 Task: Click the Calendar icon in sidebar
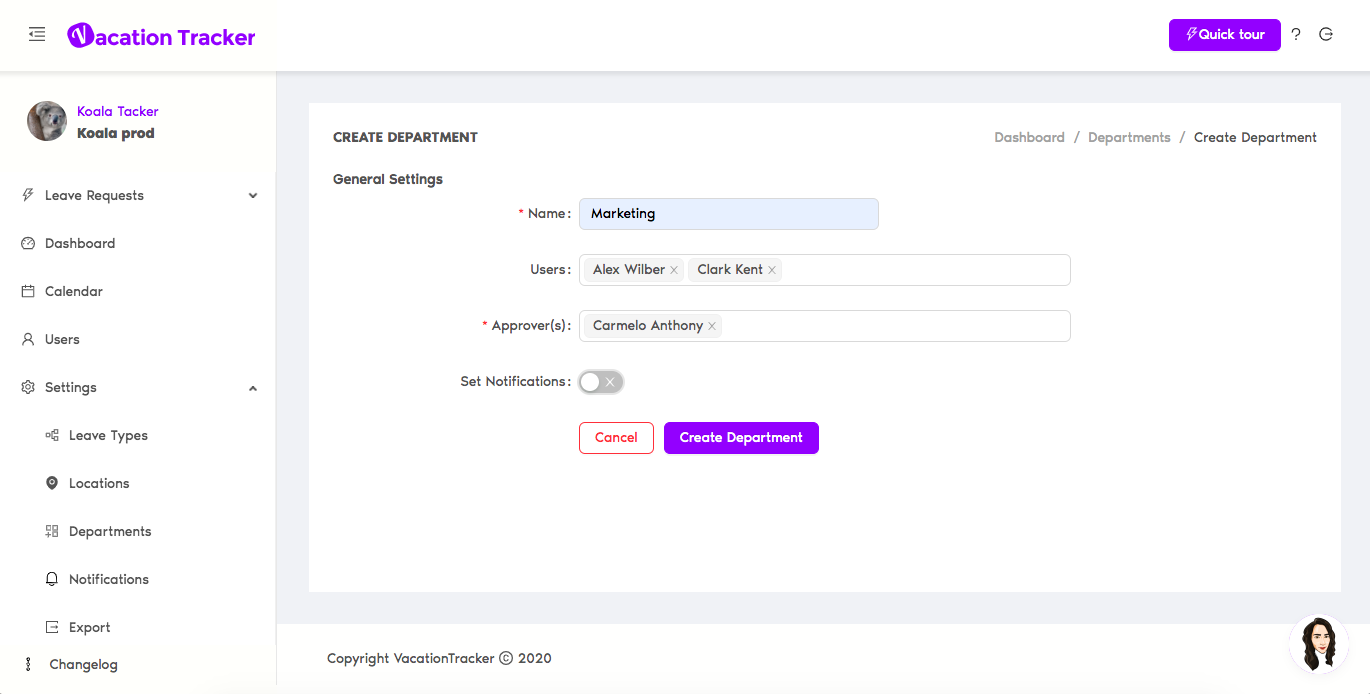[28, 291]
